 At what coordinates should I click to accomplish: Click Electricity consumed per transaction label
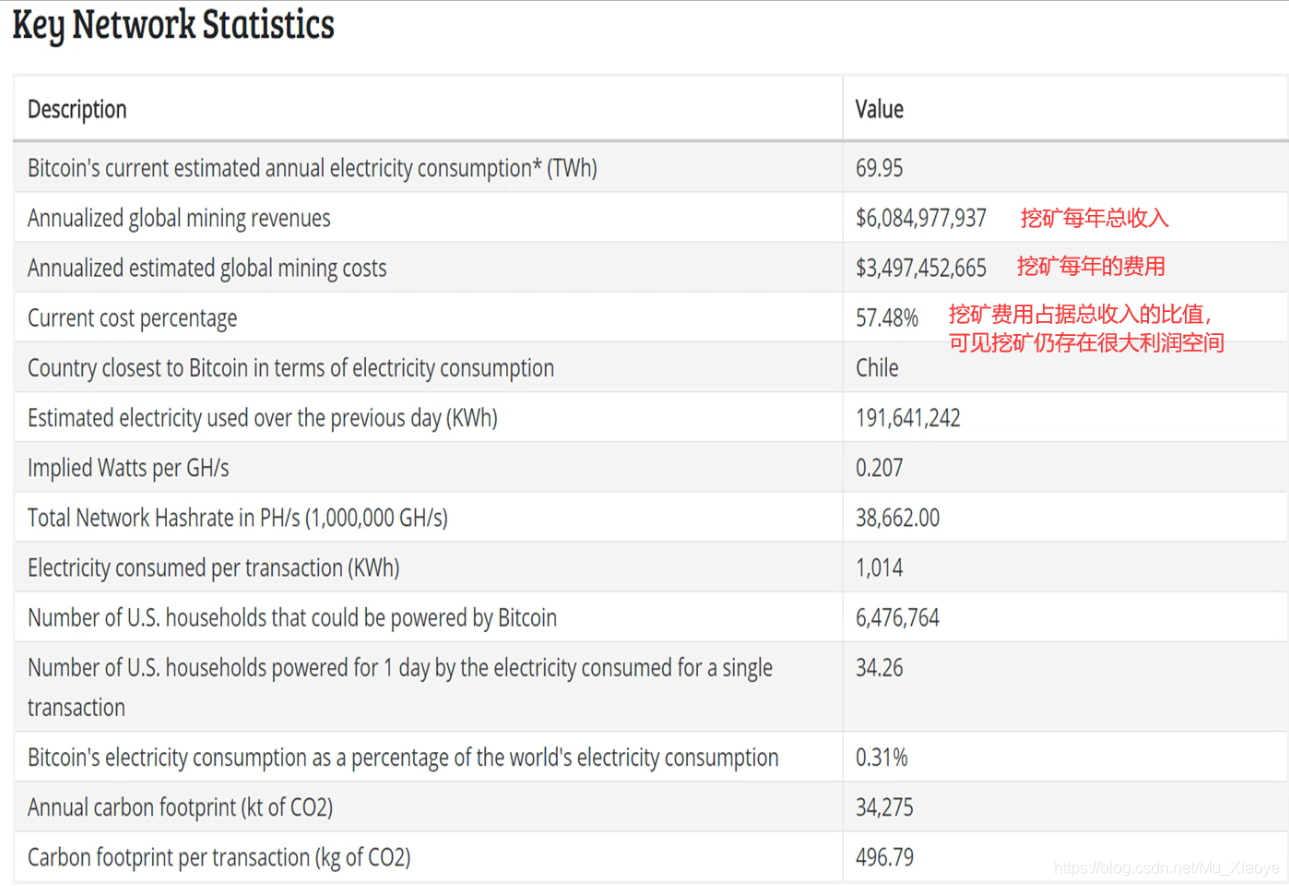(x=213, y=568)
